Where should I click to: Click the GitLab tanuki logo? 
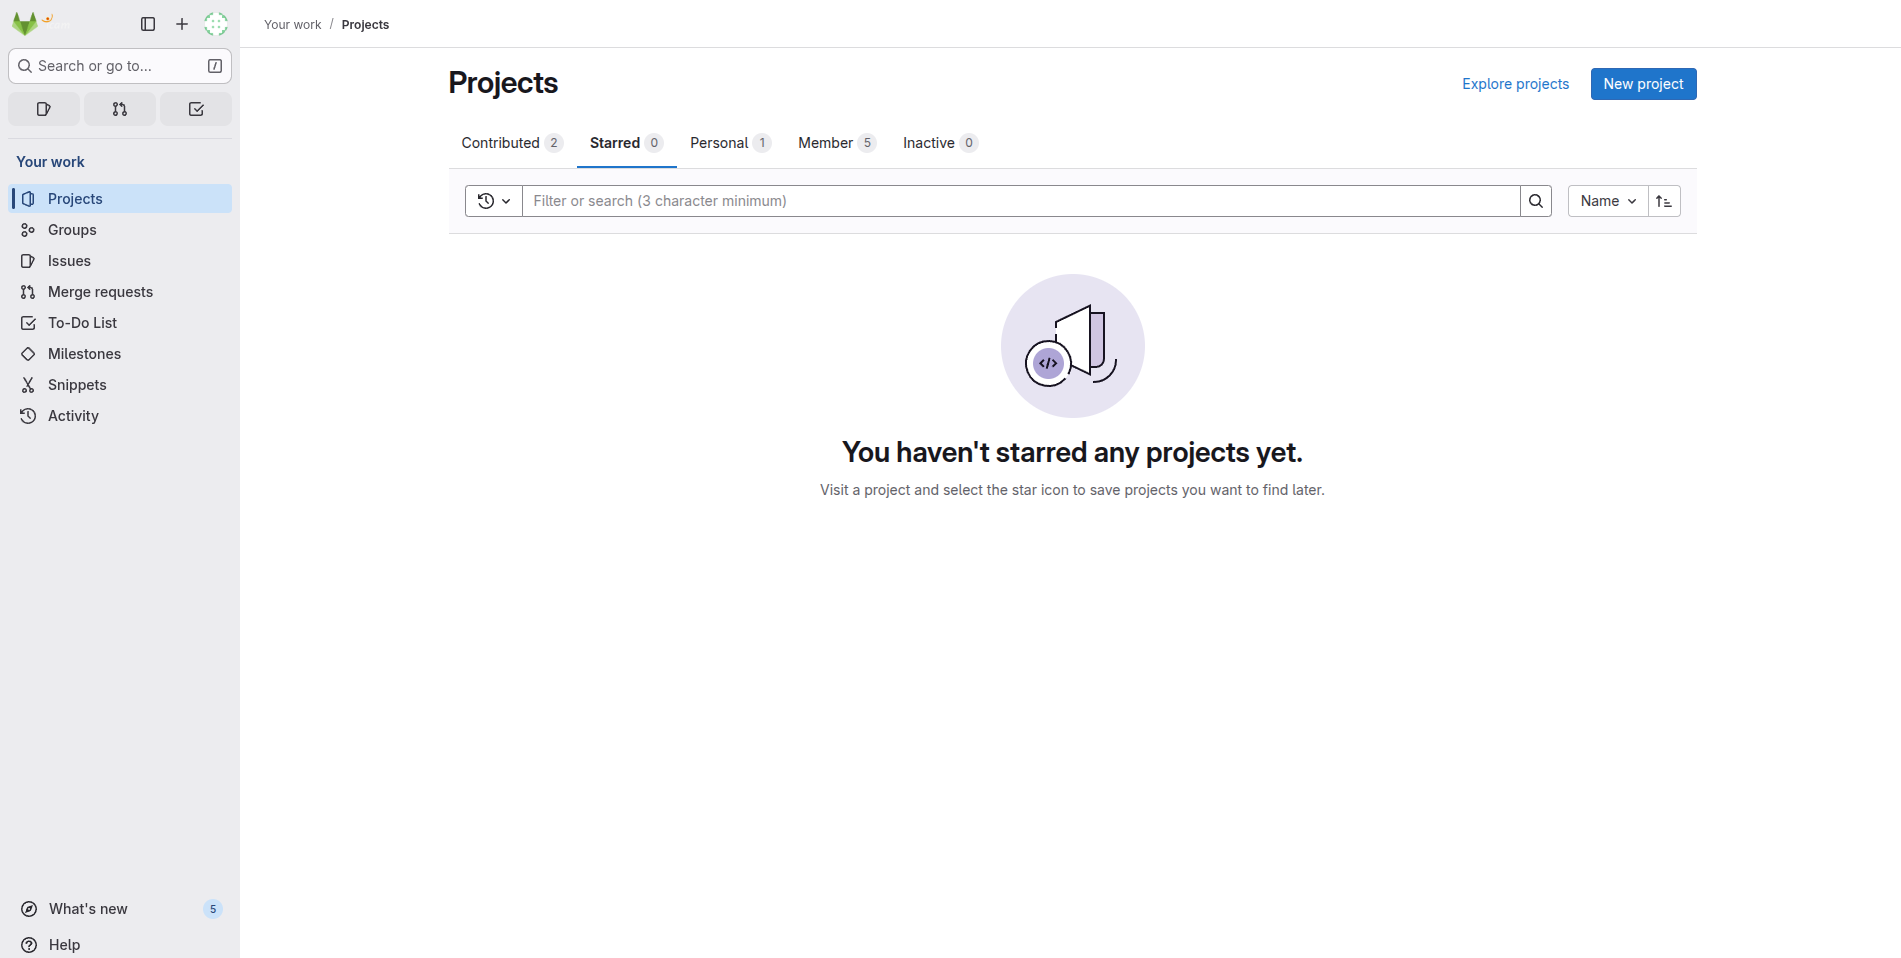click(x=24, y=23)
